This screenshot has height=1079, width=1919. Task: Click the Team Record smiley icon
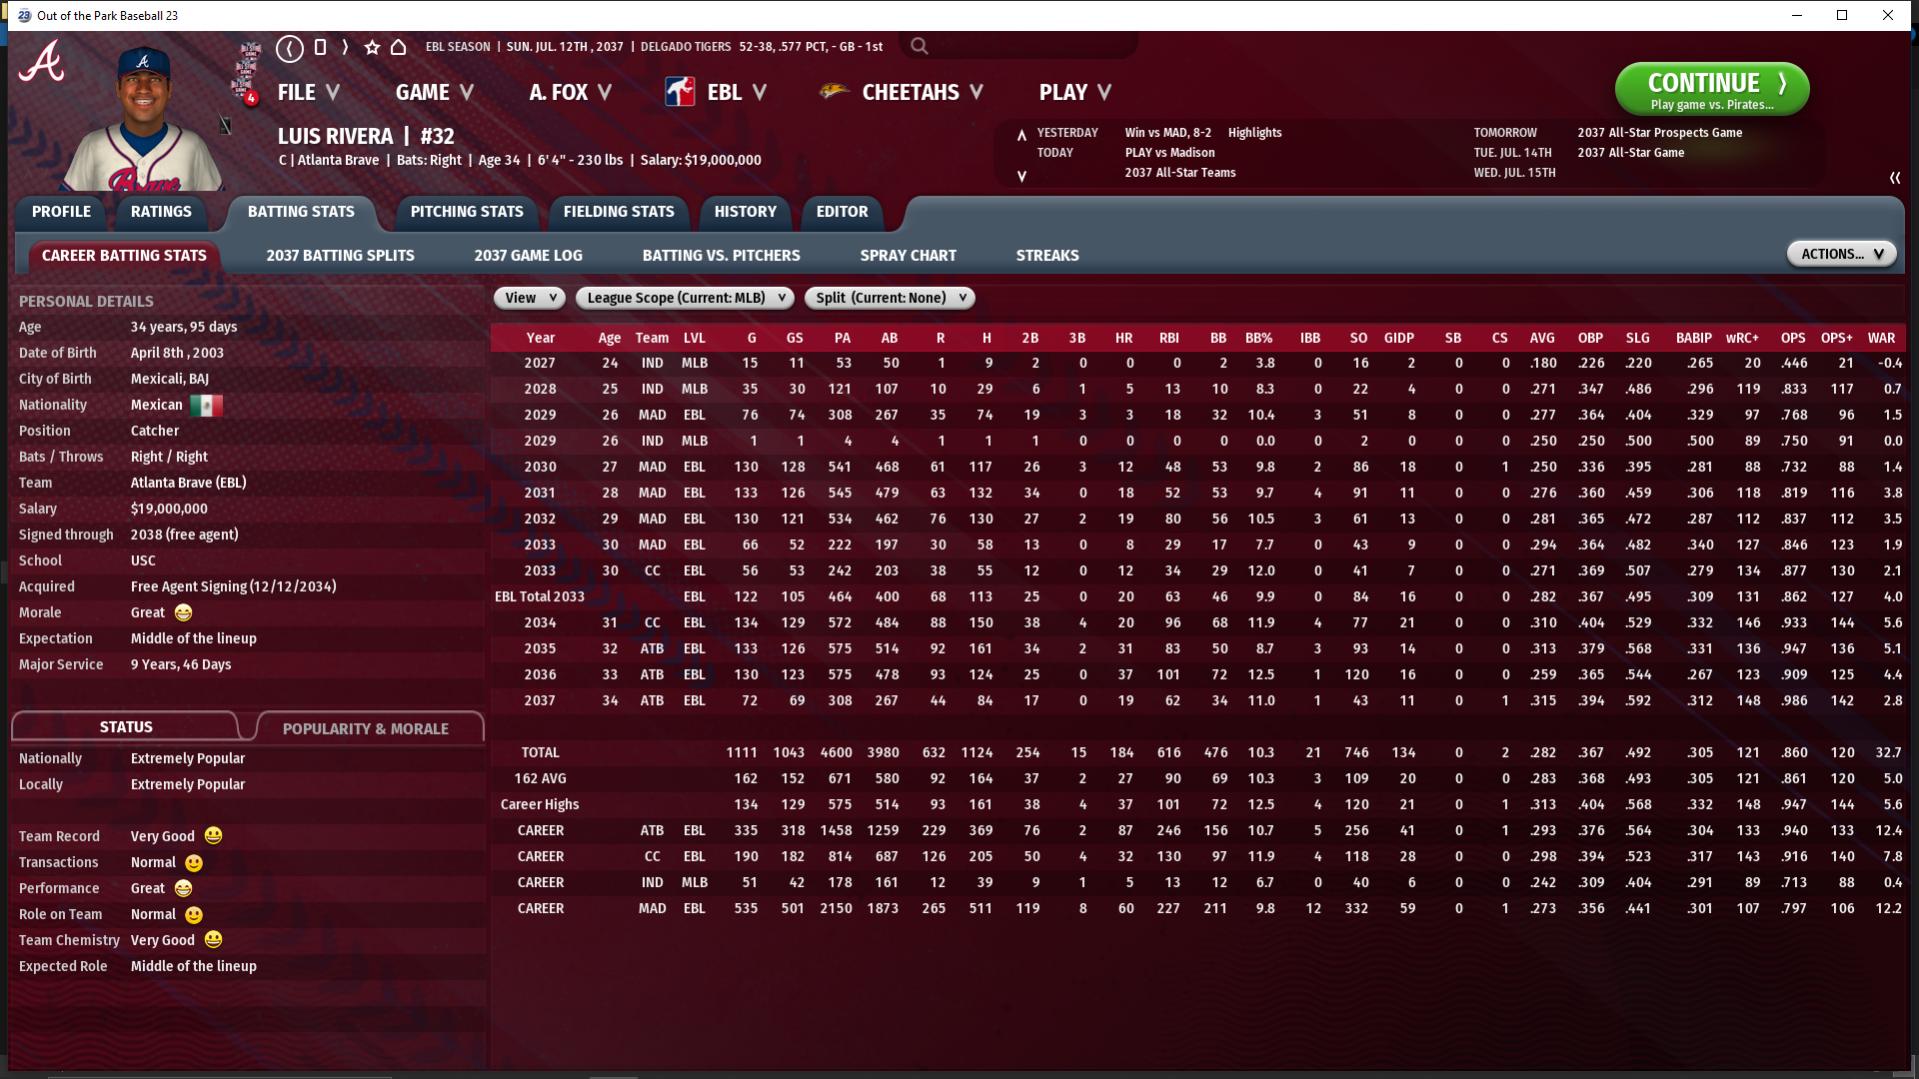[213, 836]
